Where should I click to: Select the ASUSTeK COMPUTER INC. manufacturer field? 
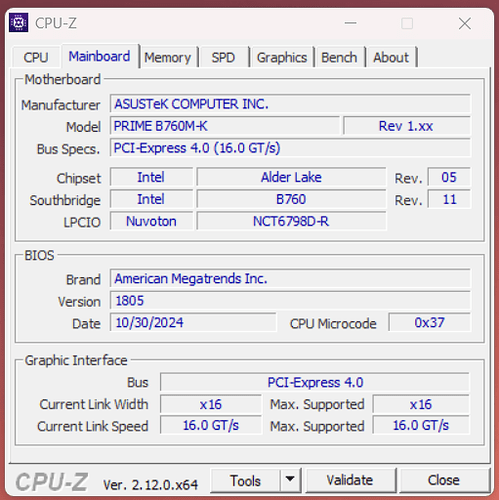(290, 104)
